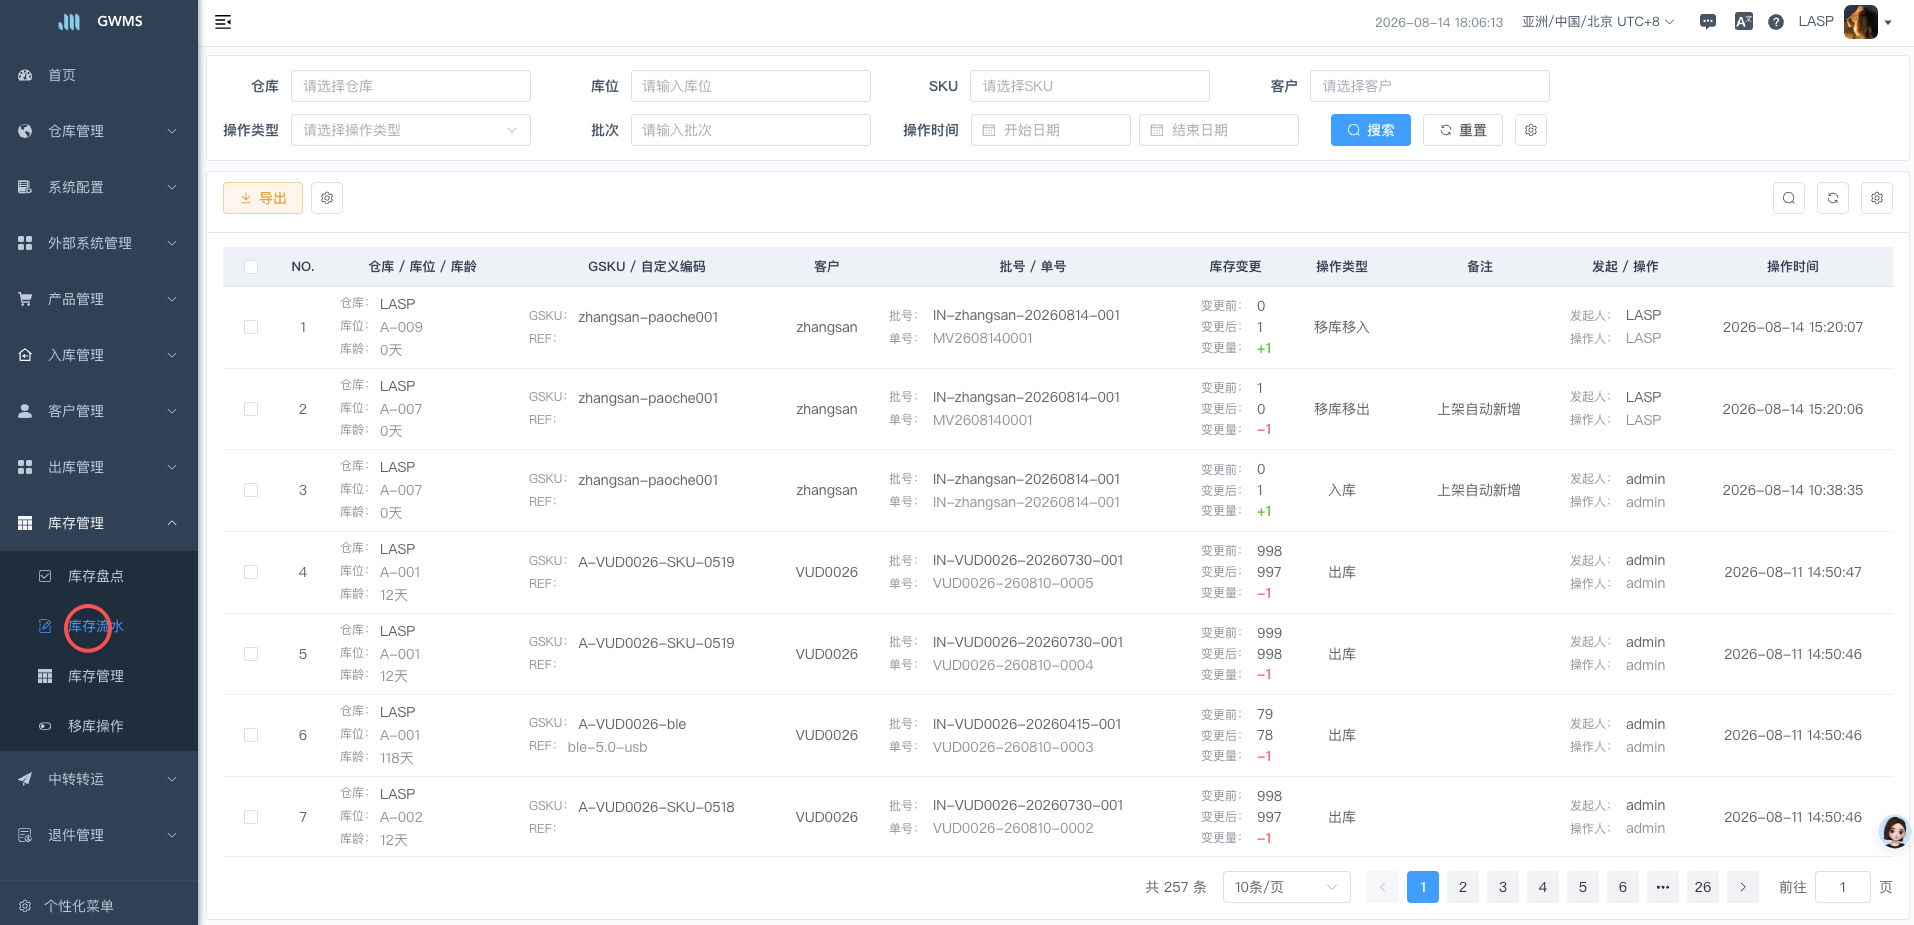This screenshot has height=925, width=1914.
Task: Click the 导出 export button
Action: (x=263, y=198)
